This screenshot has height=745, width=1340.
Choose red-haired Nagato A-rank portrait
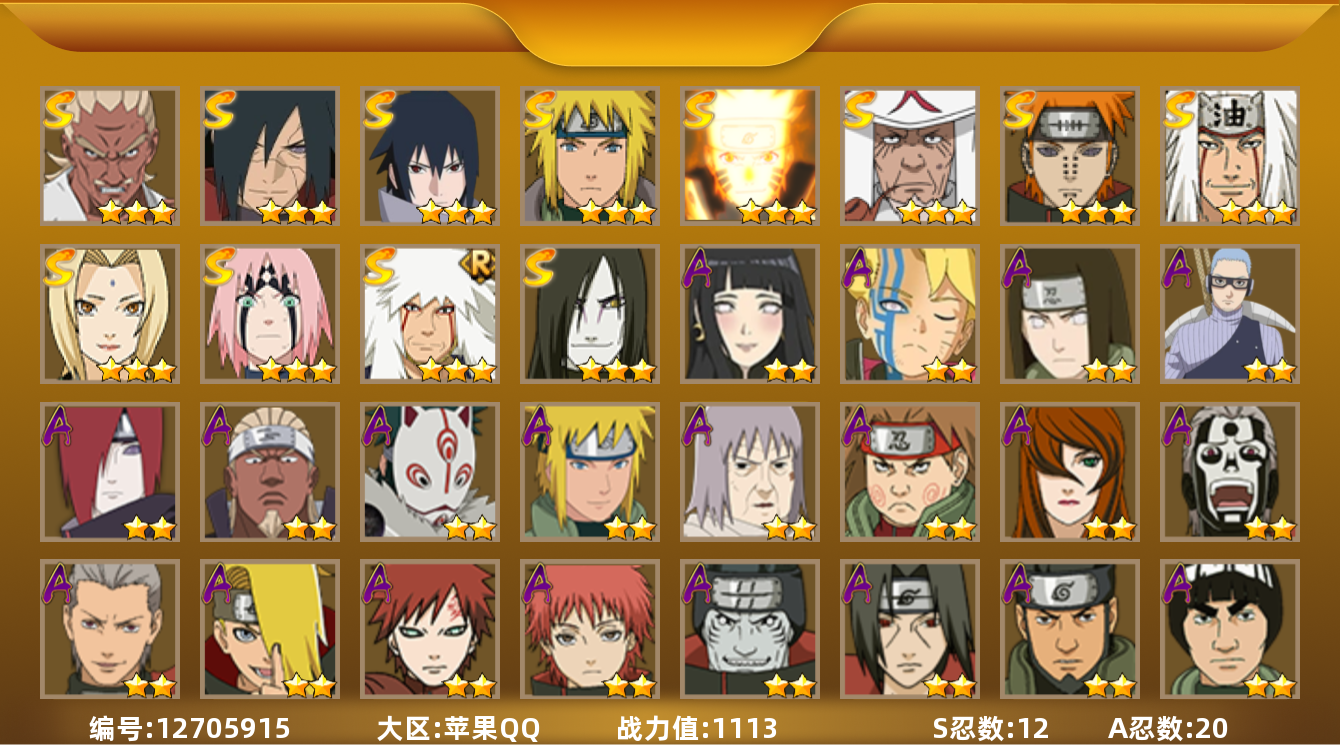(109, 471)
